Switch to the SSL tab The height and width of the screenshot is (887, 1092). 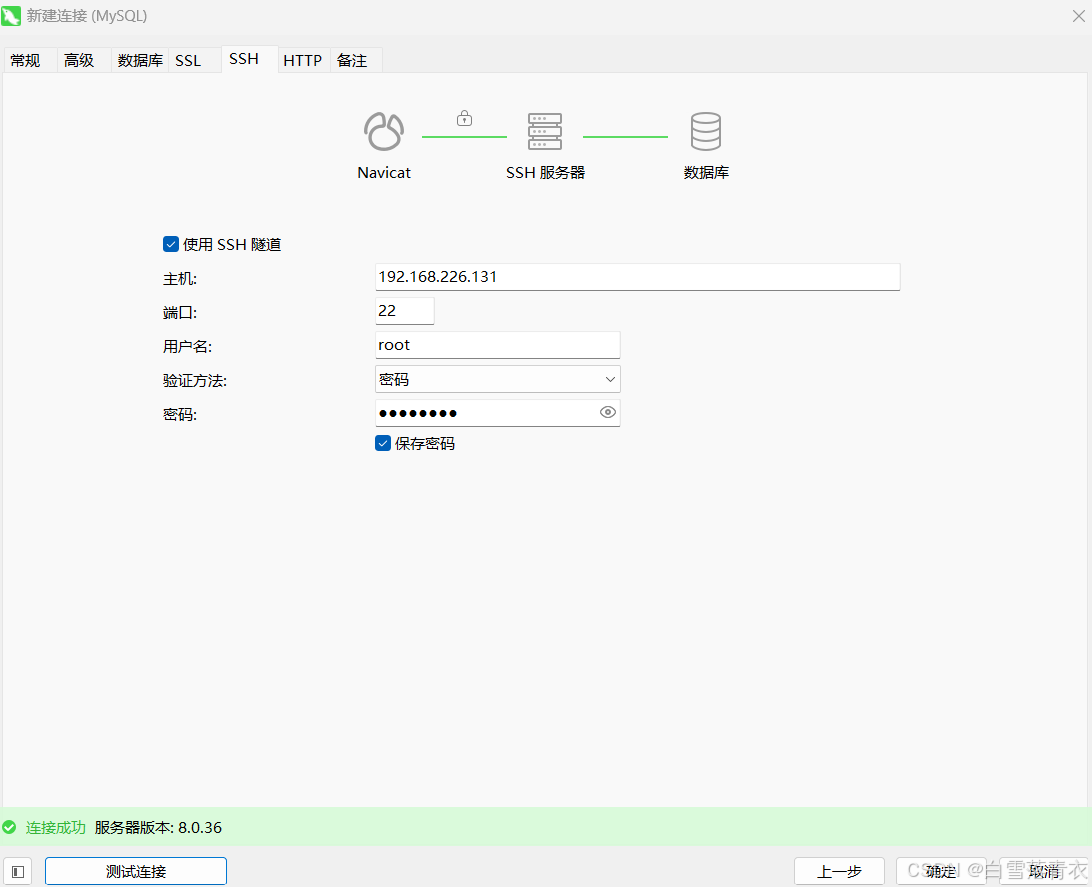coord(188,61)
